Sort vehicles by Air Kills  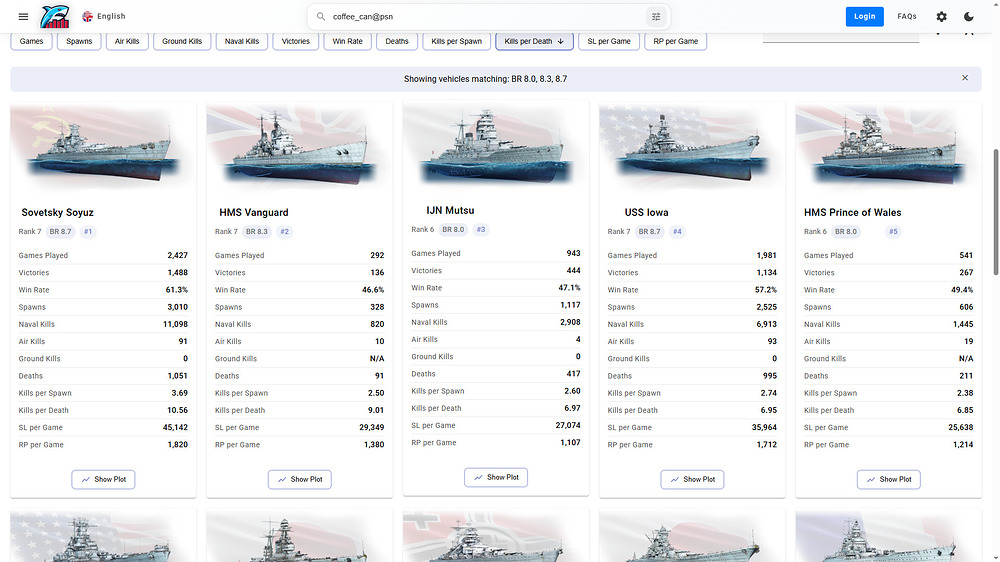coord(127,41)
